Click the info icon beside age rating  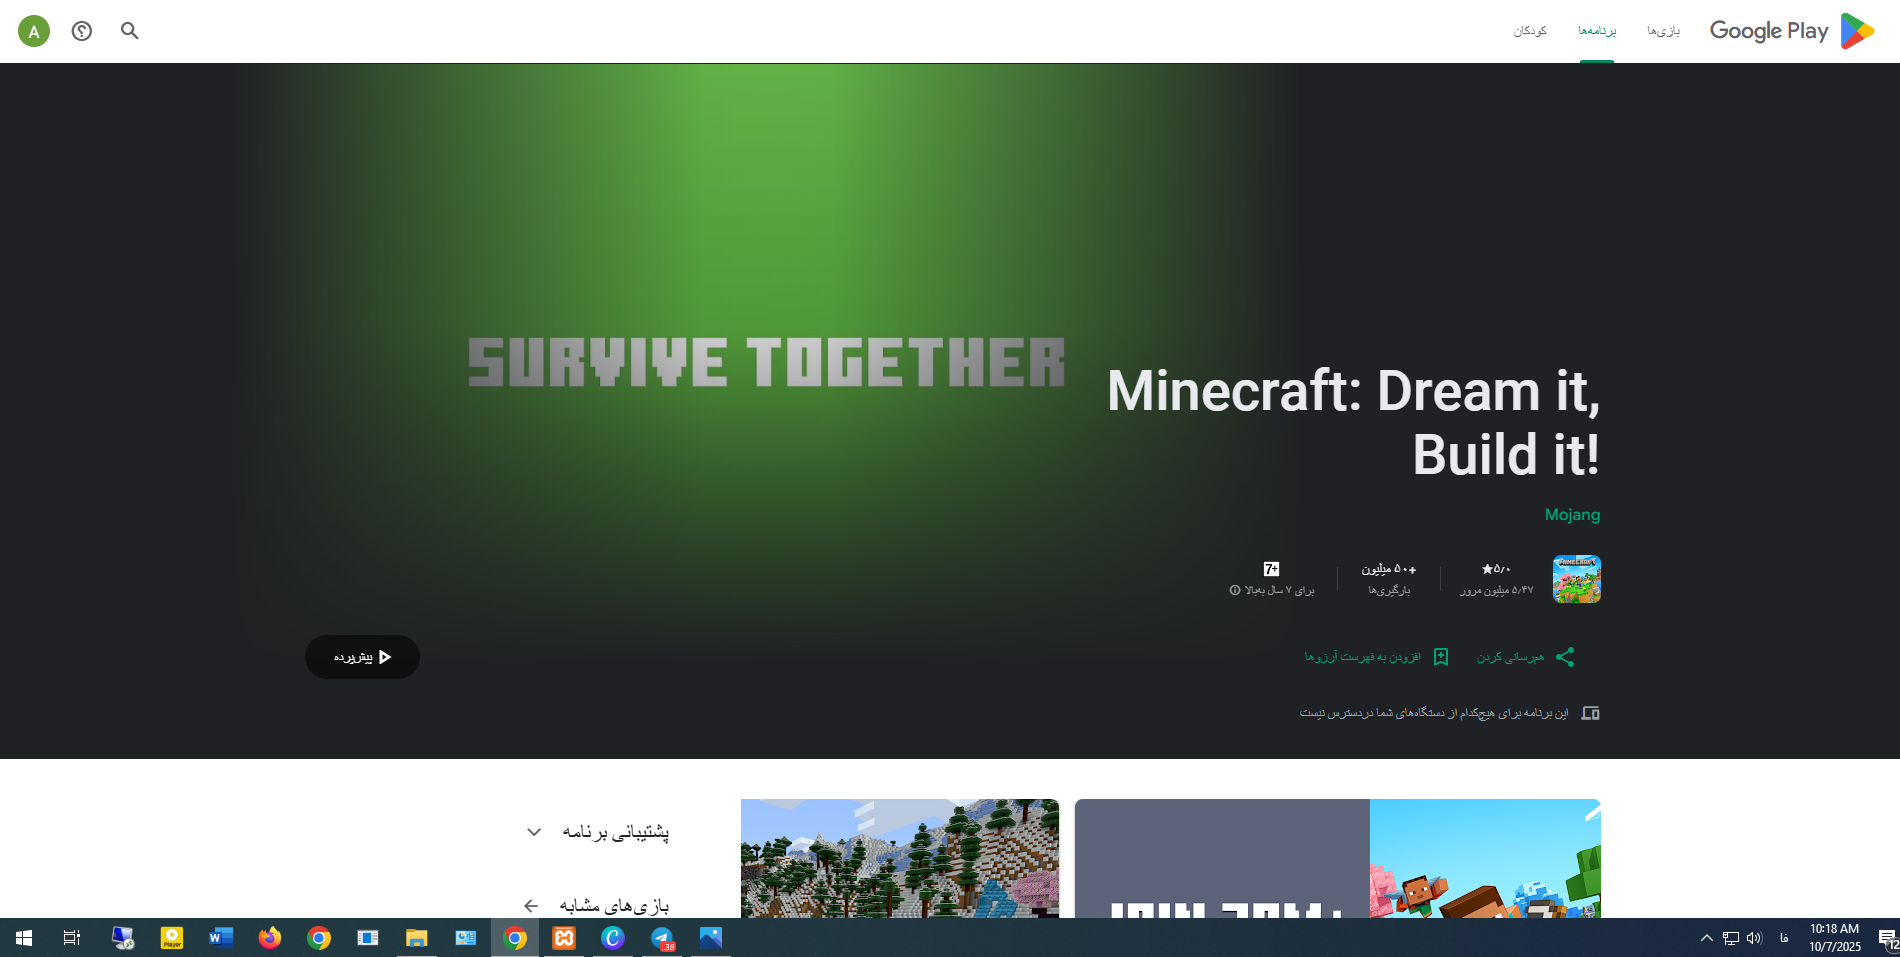[1235, 591]
